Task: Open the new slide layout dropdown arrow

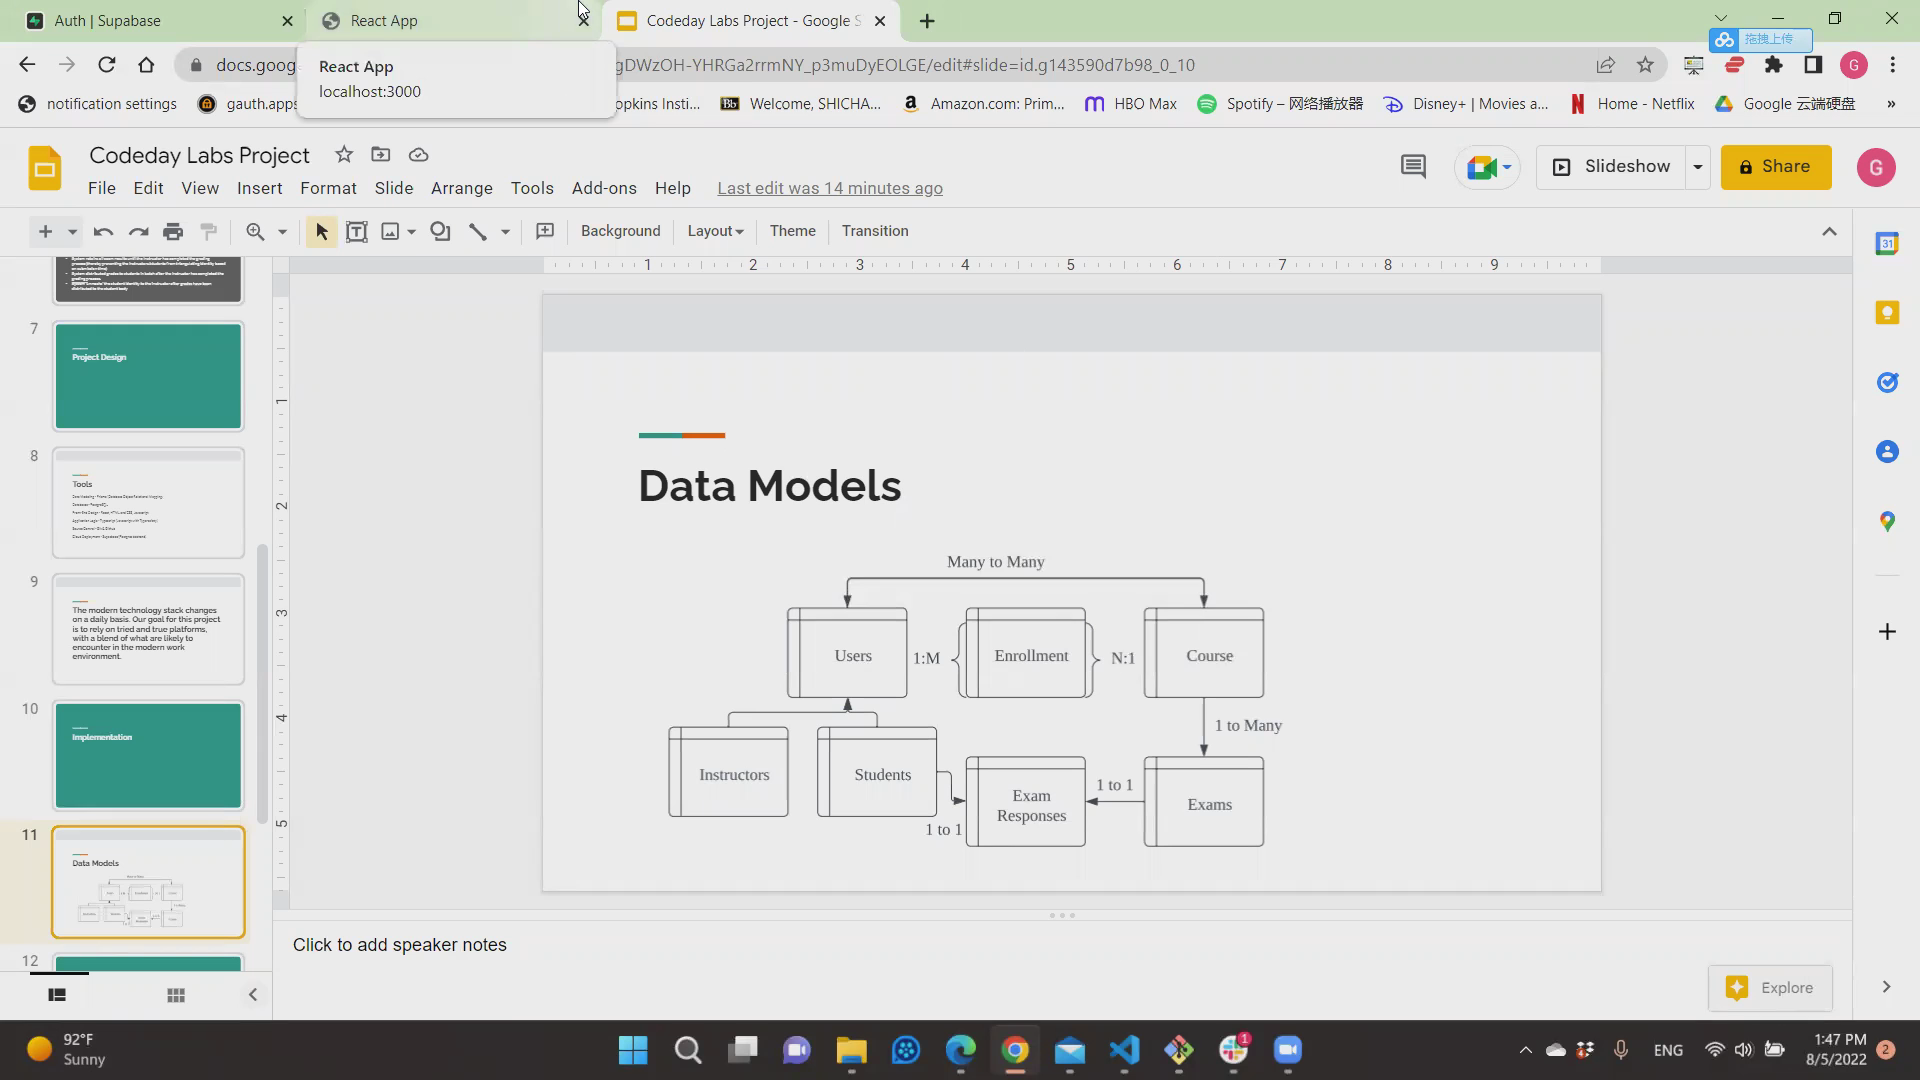Action: tap(72, 231)
